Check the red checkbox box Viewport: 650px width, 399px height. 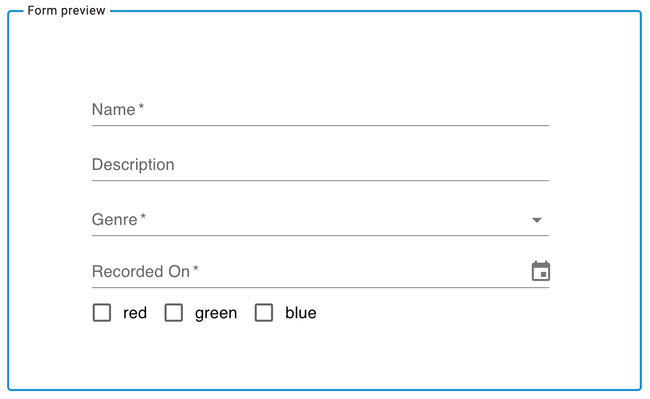point(102,312)
